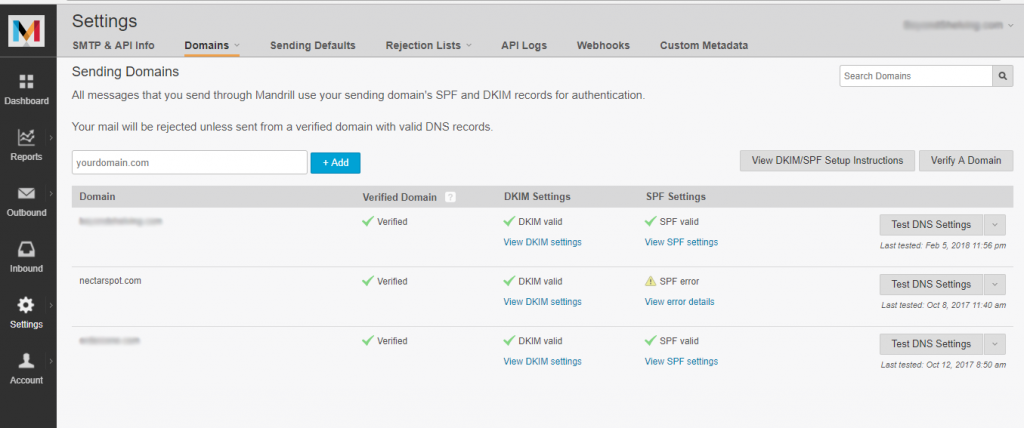Select the API Logs tab
The height and width of the screenshot is (428, 1024).
point(523,46)
